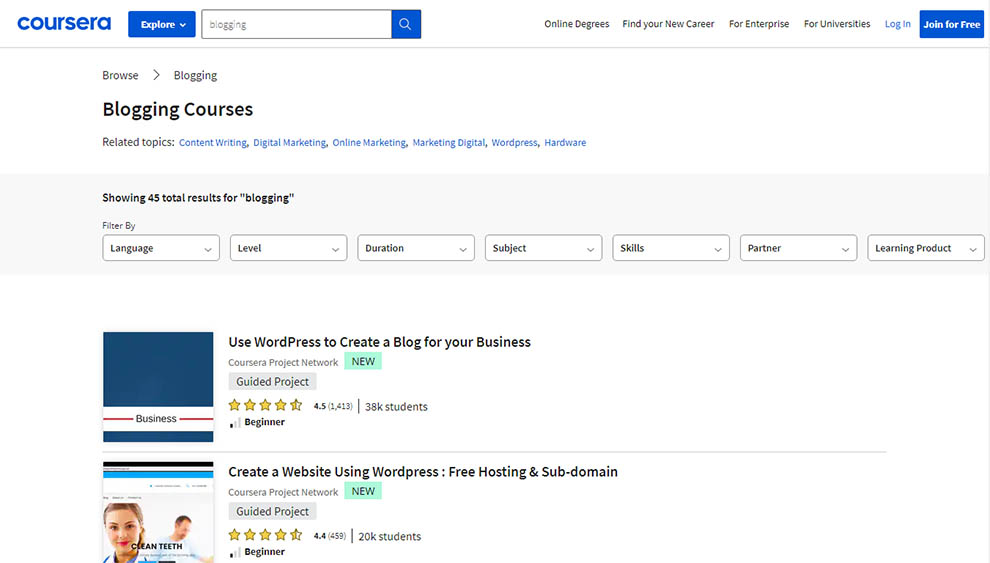Click the Log In link

[897, 24]
